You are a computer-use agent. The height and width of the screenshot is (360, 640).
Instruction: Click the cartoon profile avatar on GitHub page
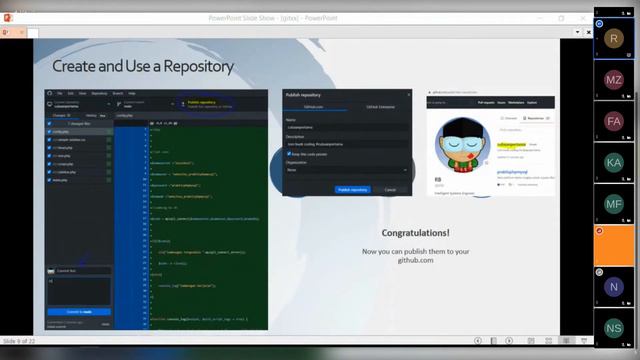(x=462, y=145)
